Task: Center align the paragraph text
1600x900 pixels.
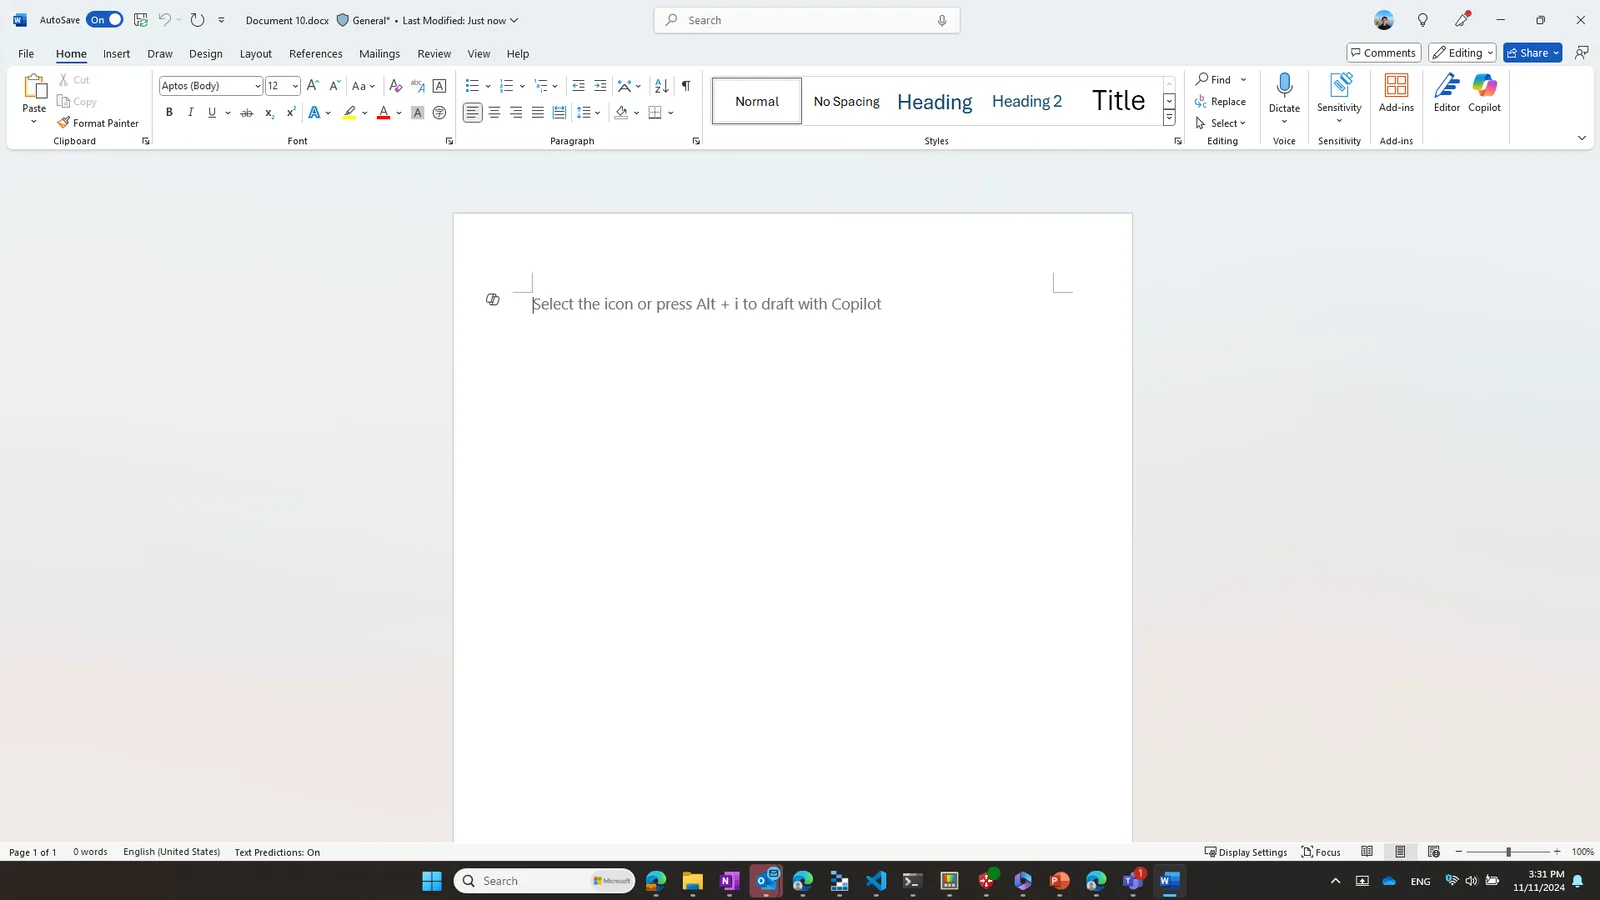Action: (494, 113)
